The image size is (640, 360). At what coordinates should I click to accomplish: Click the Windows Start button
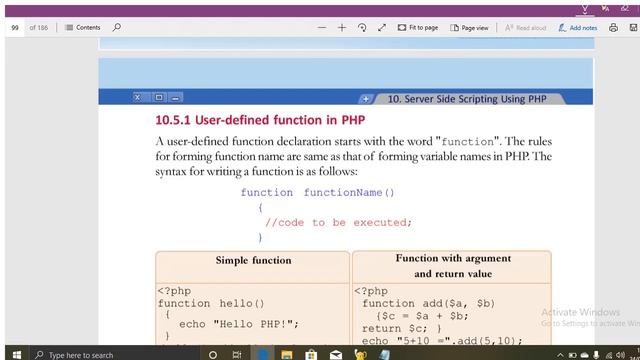(16, 355)
